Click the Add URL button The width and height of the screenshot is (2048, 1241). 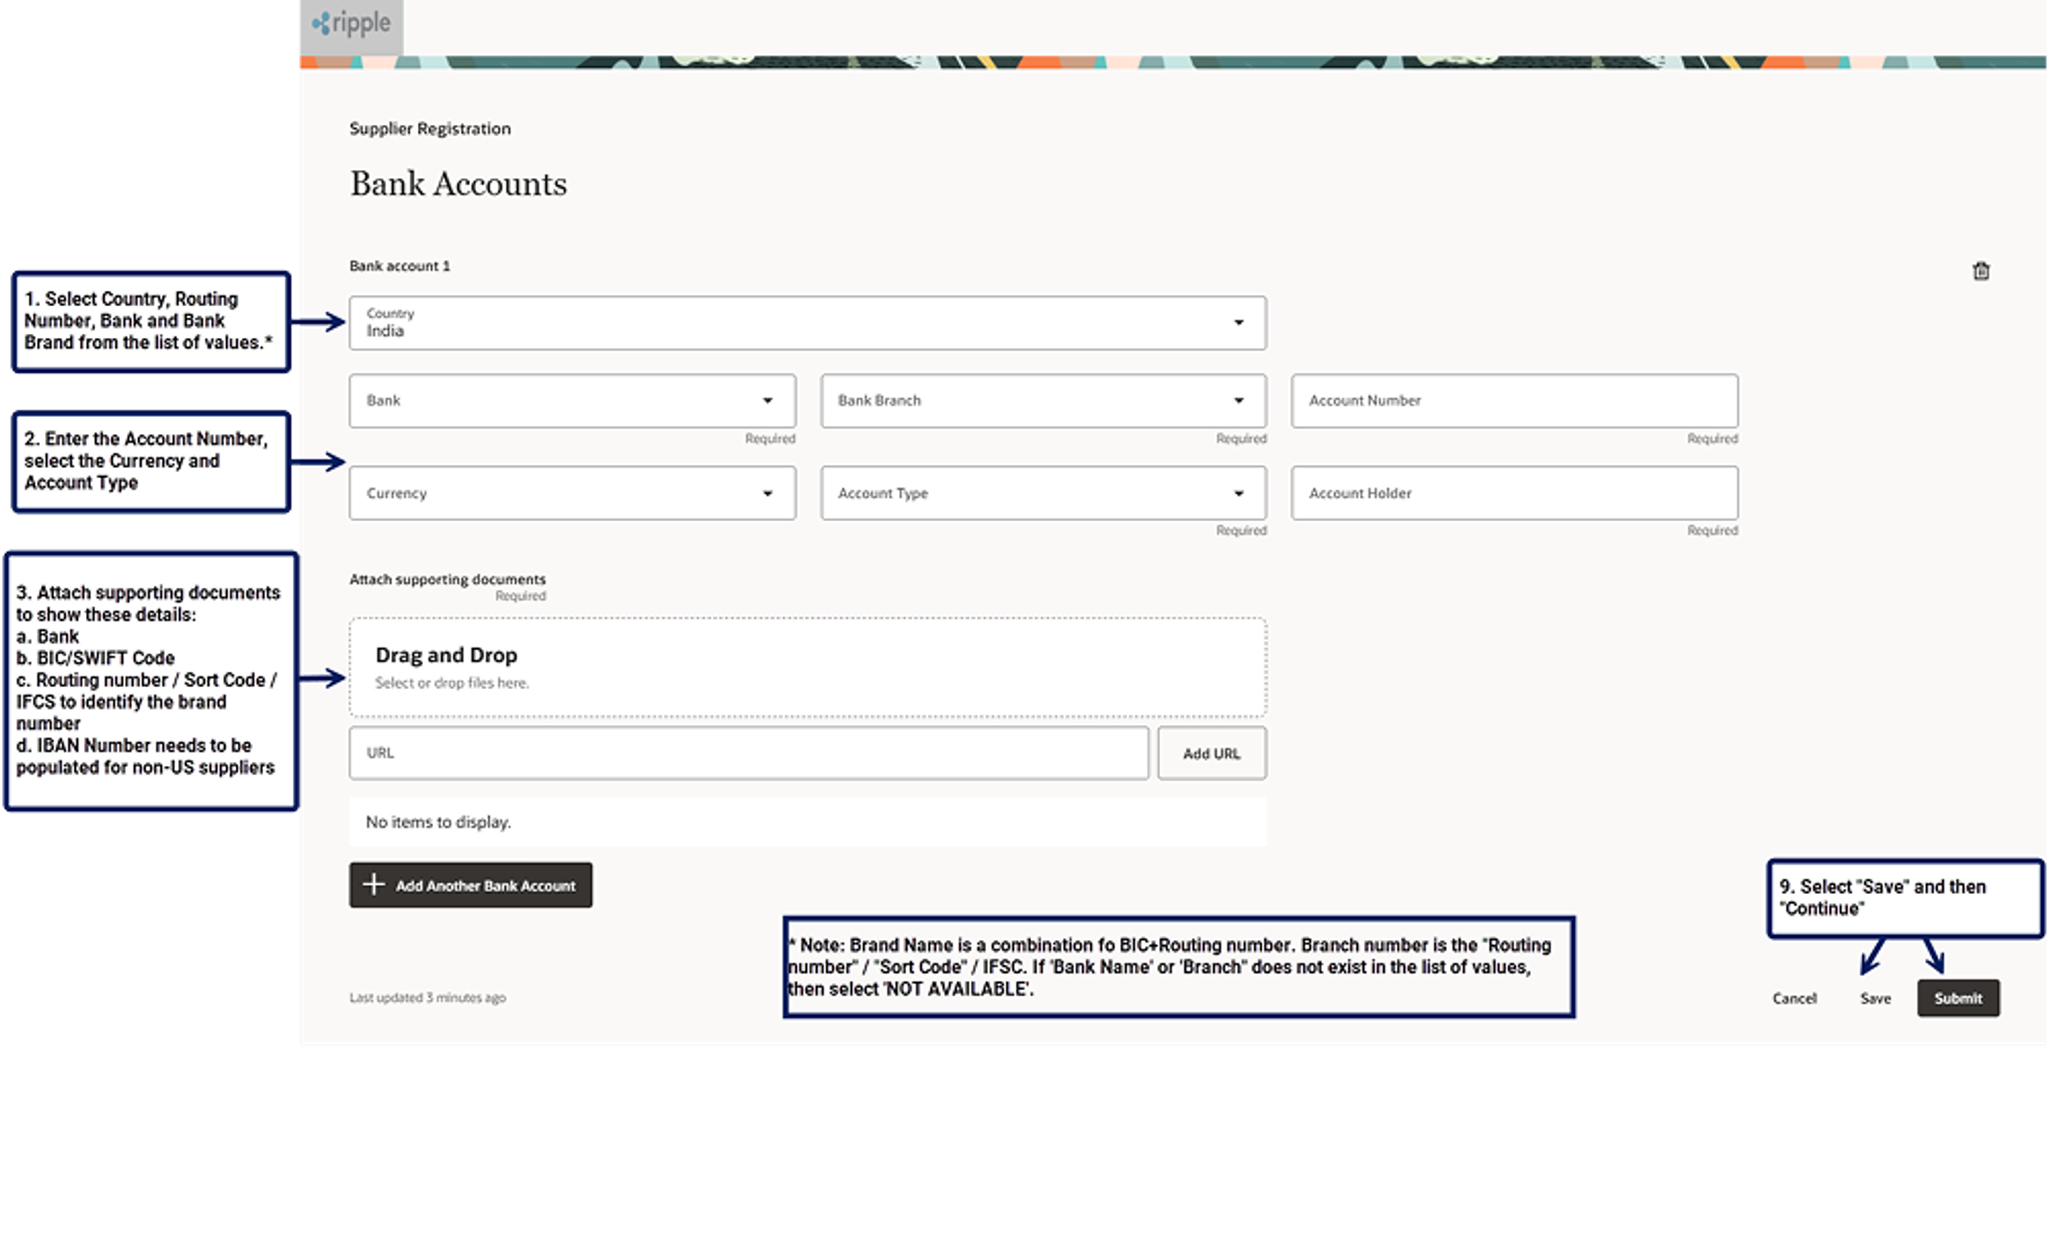pyautogui.click(x=1211, y=753)
